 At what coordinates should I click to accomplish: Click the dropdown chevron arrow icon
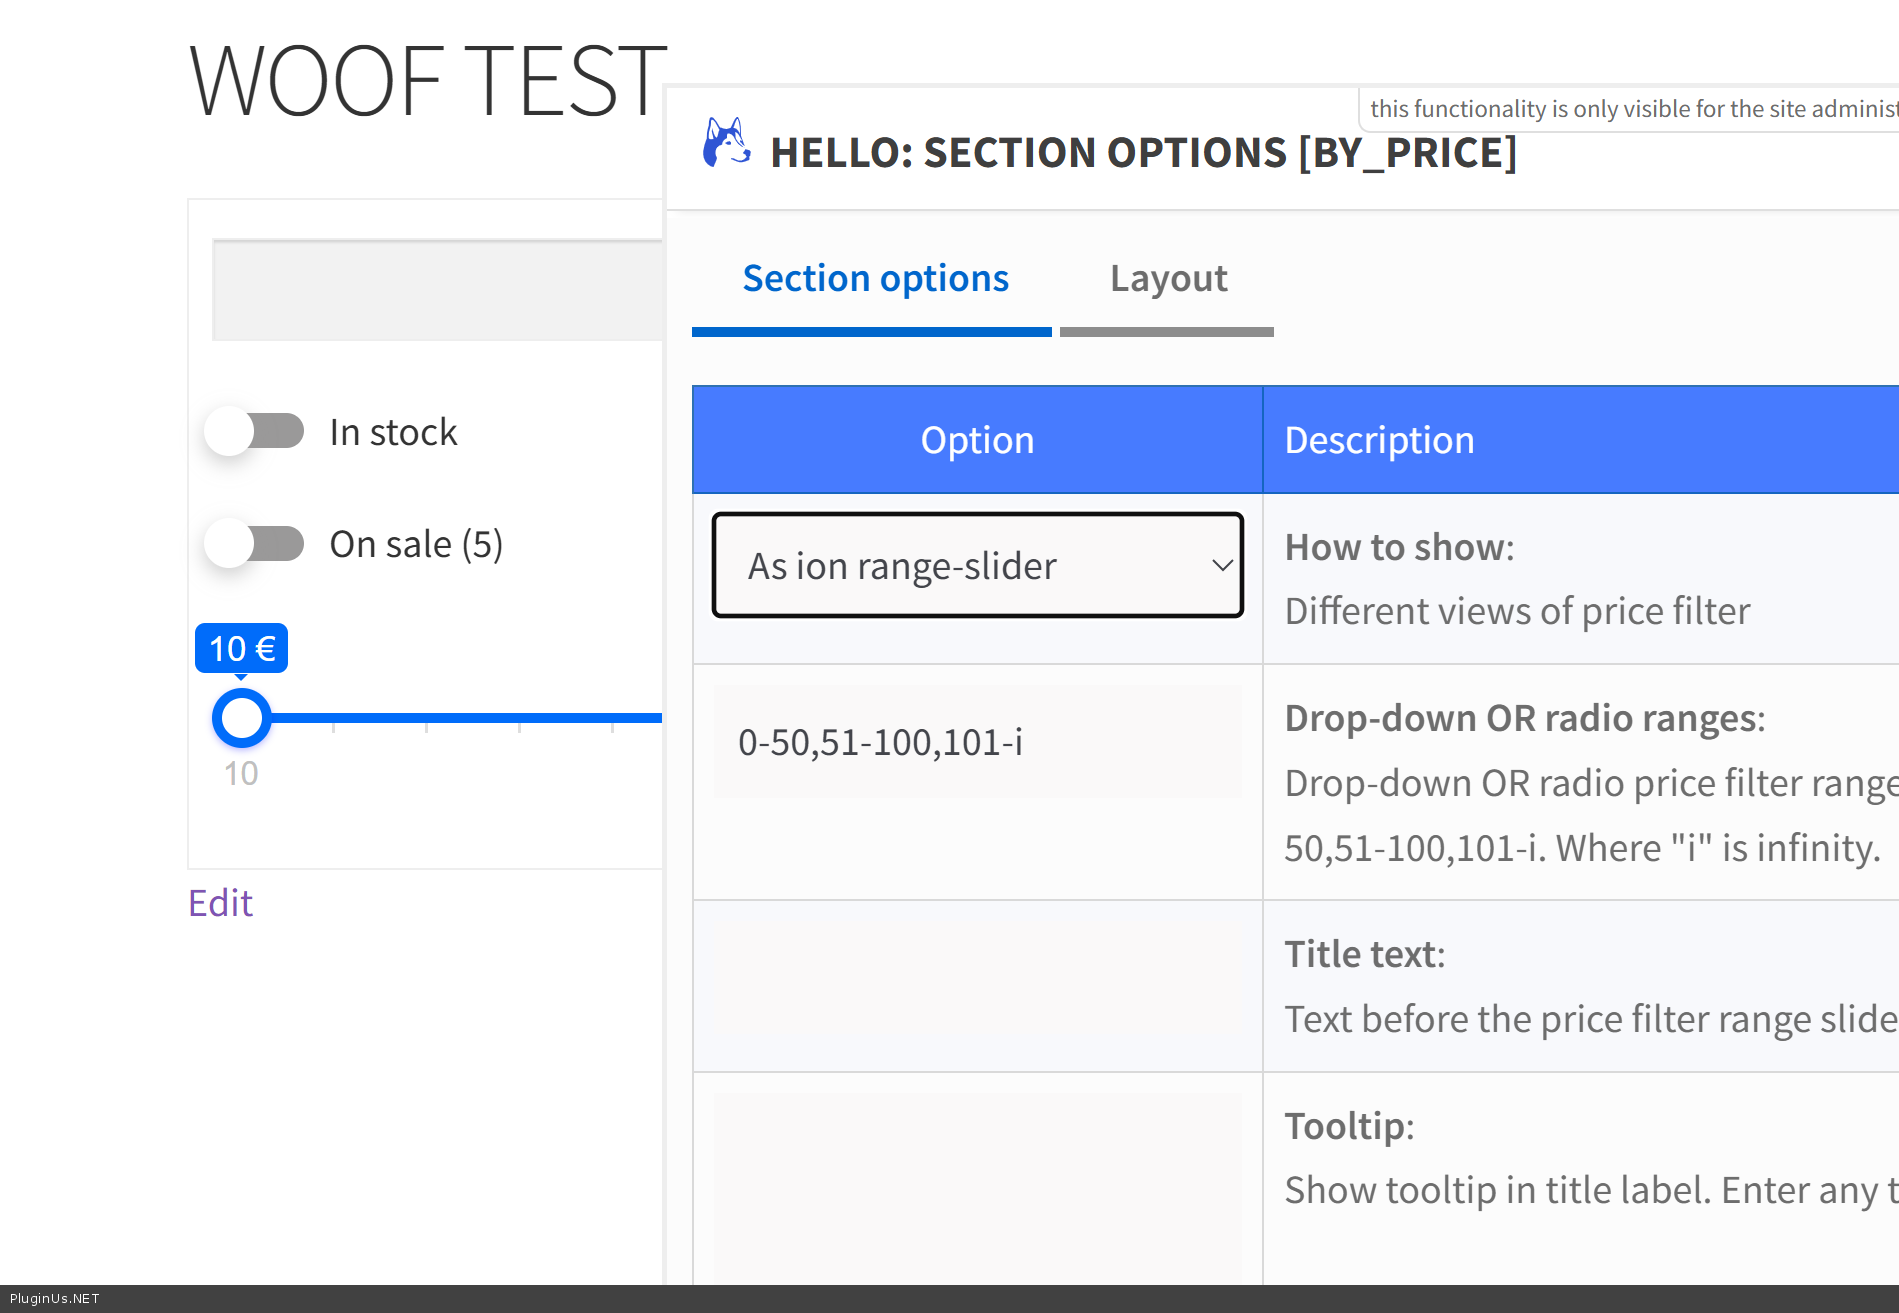1221,566
